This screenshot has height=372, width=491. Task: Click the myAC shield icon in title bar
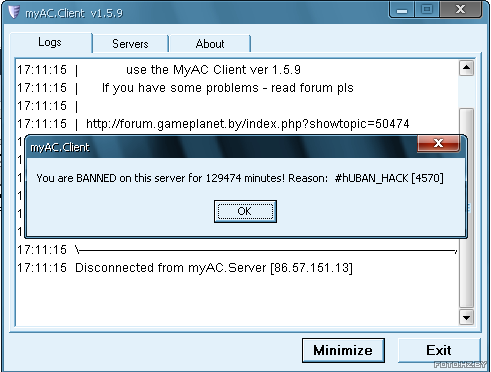14,12
